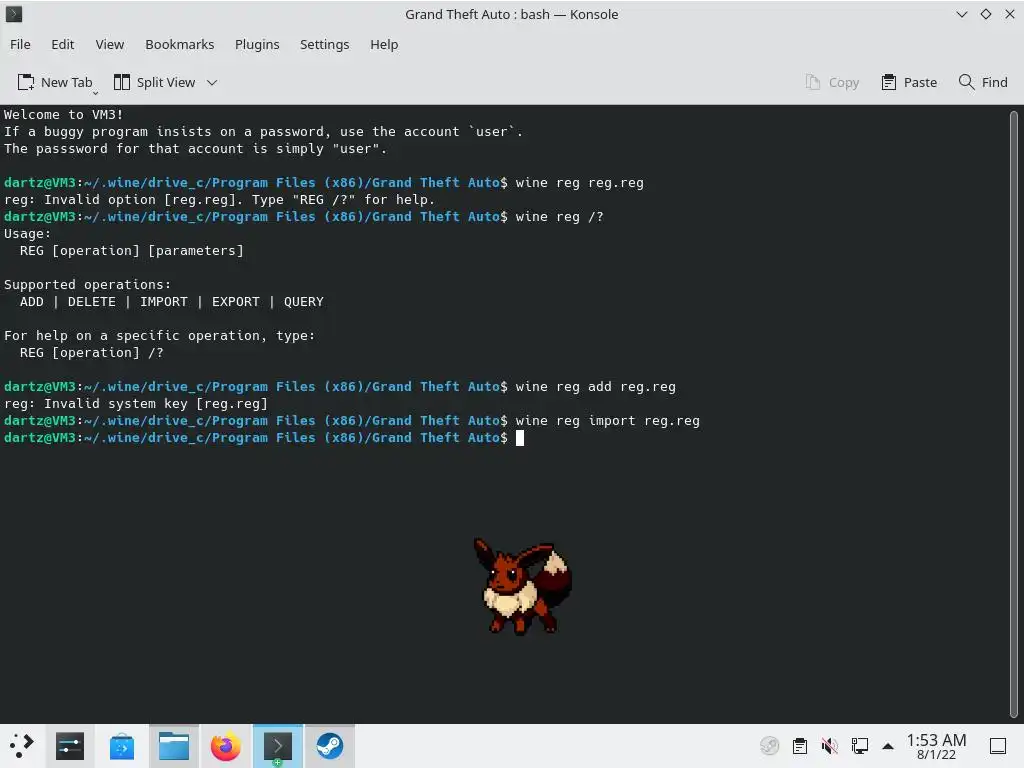Open the File menu
This screenshot has width=1024, height=768.
pos(20,44)
